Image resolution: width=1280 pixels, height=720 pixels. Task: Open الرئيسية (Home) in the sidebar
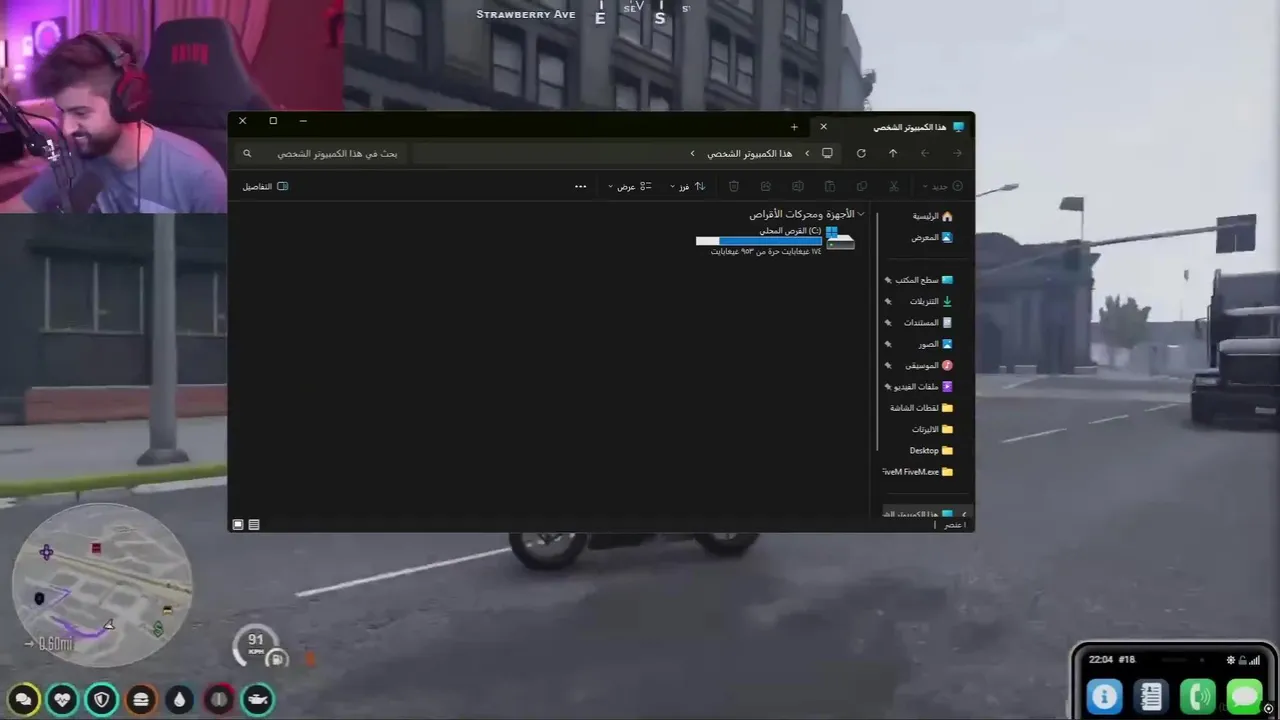[x=932, y=216]
